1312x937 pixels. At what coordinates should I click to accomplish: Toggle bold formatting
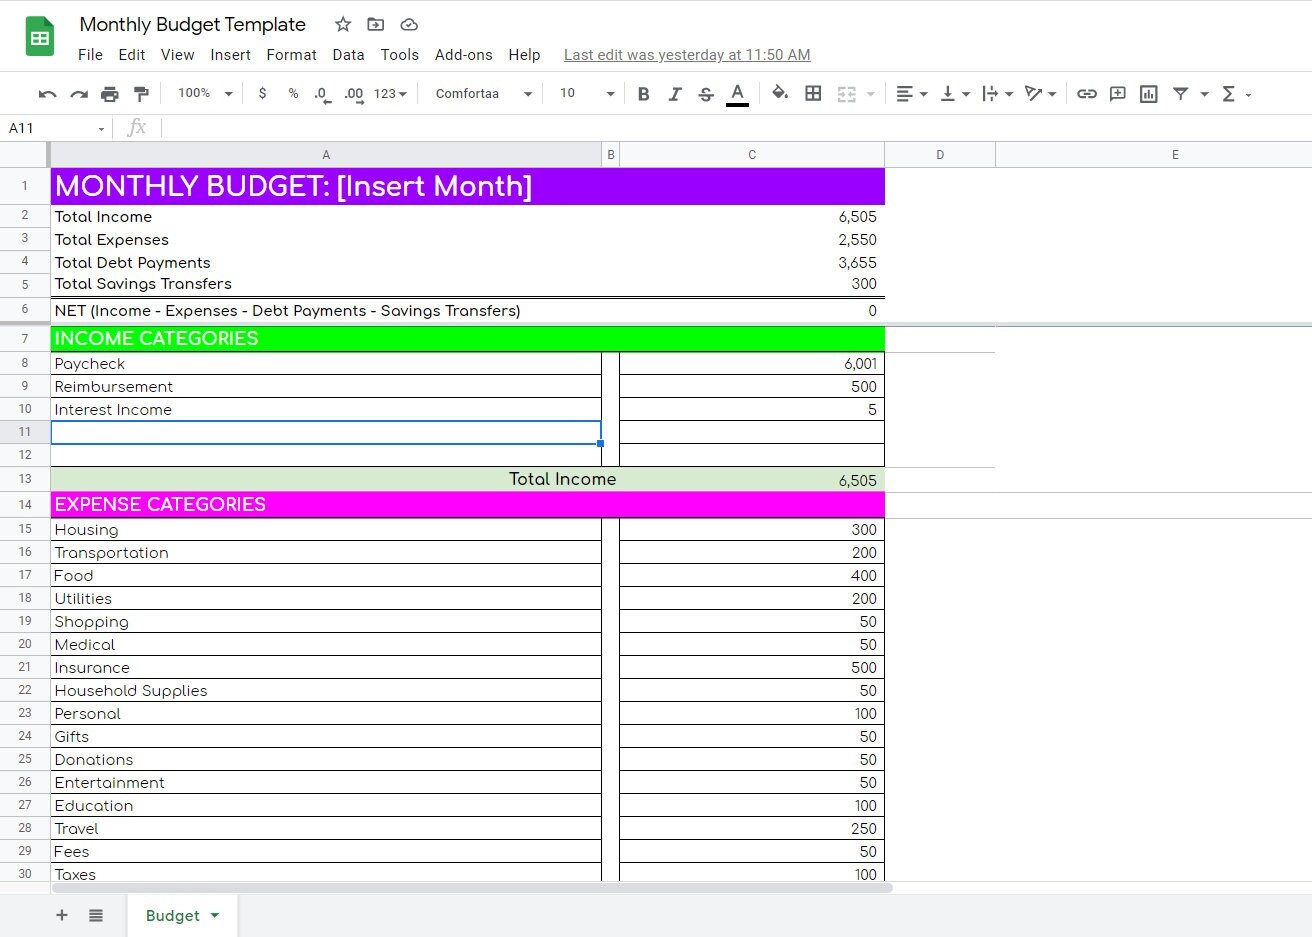(643, 94)
